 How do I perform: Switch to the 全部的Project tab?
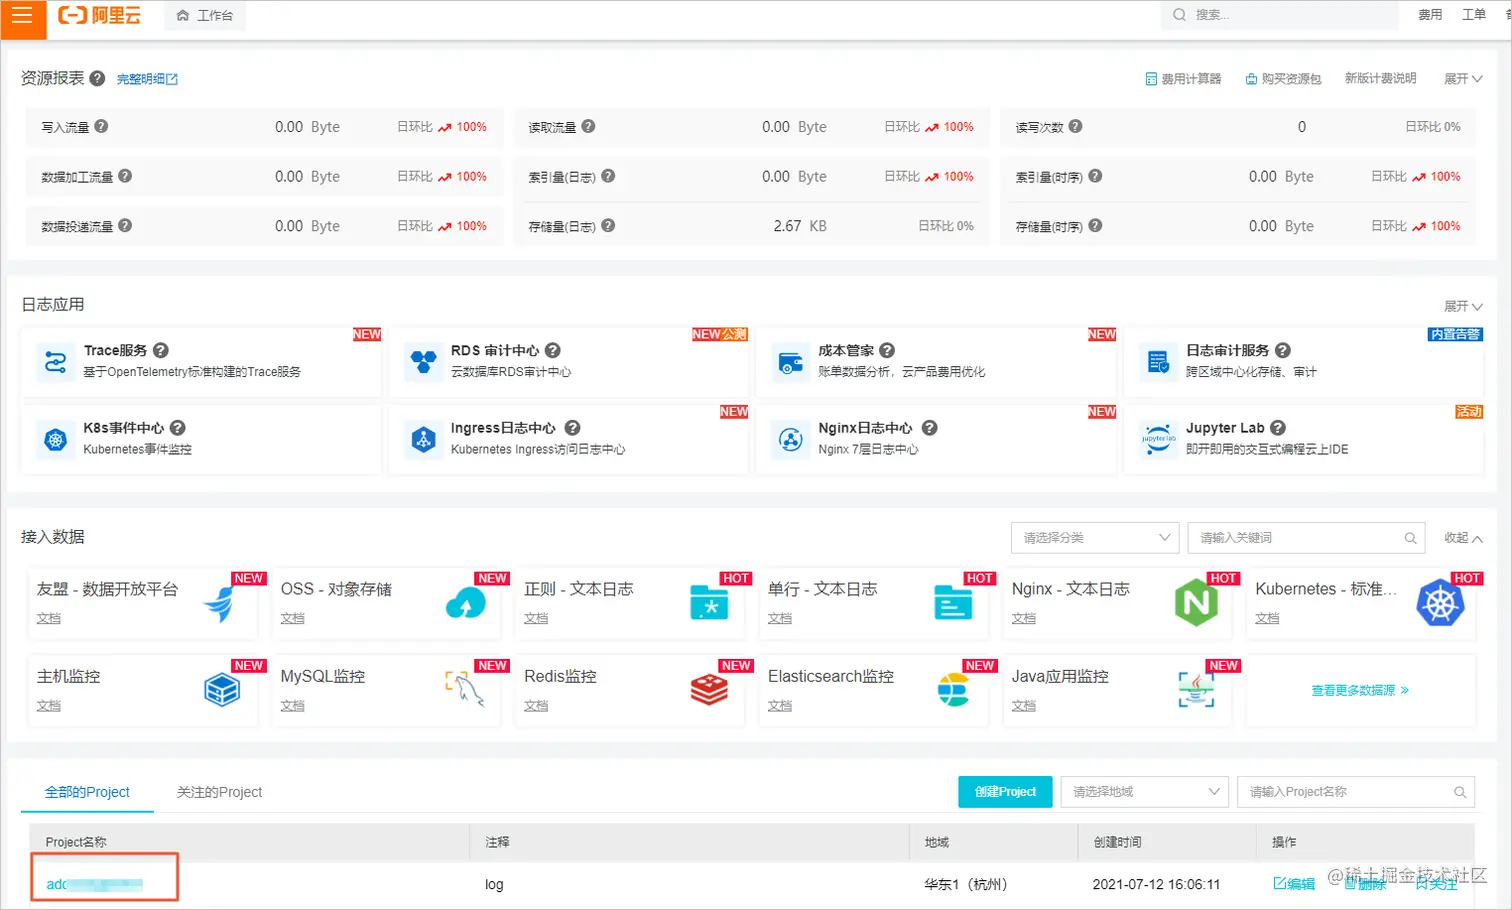click(87, 792)
